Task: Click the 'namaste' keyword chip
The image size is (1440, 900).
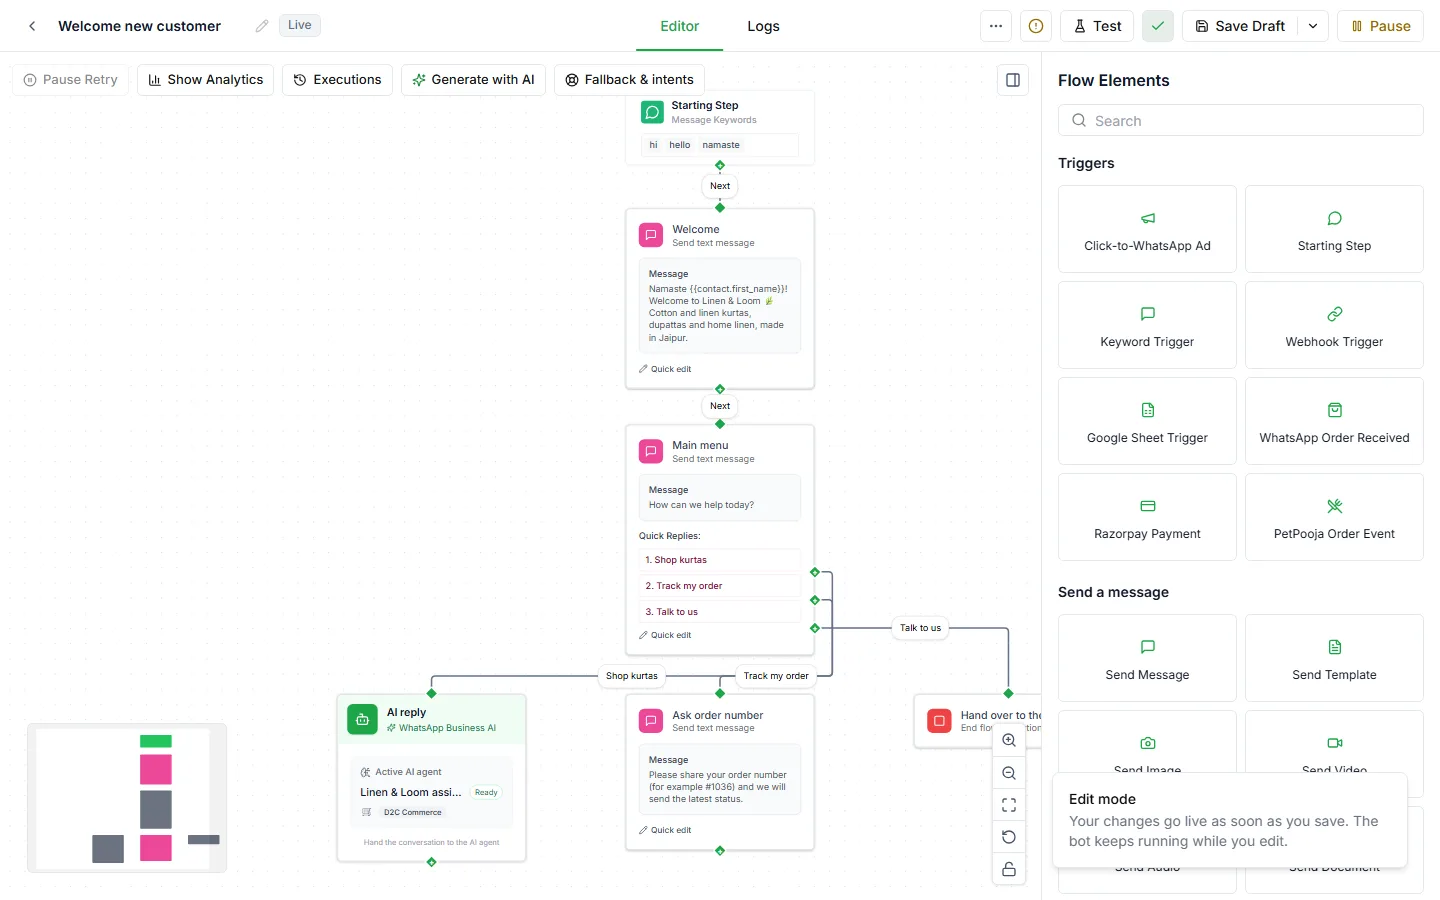Action: coord(721,145)
